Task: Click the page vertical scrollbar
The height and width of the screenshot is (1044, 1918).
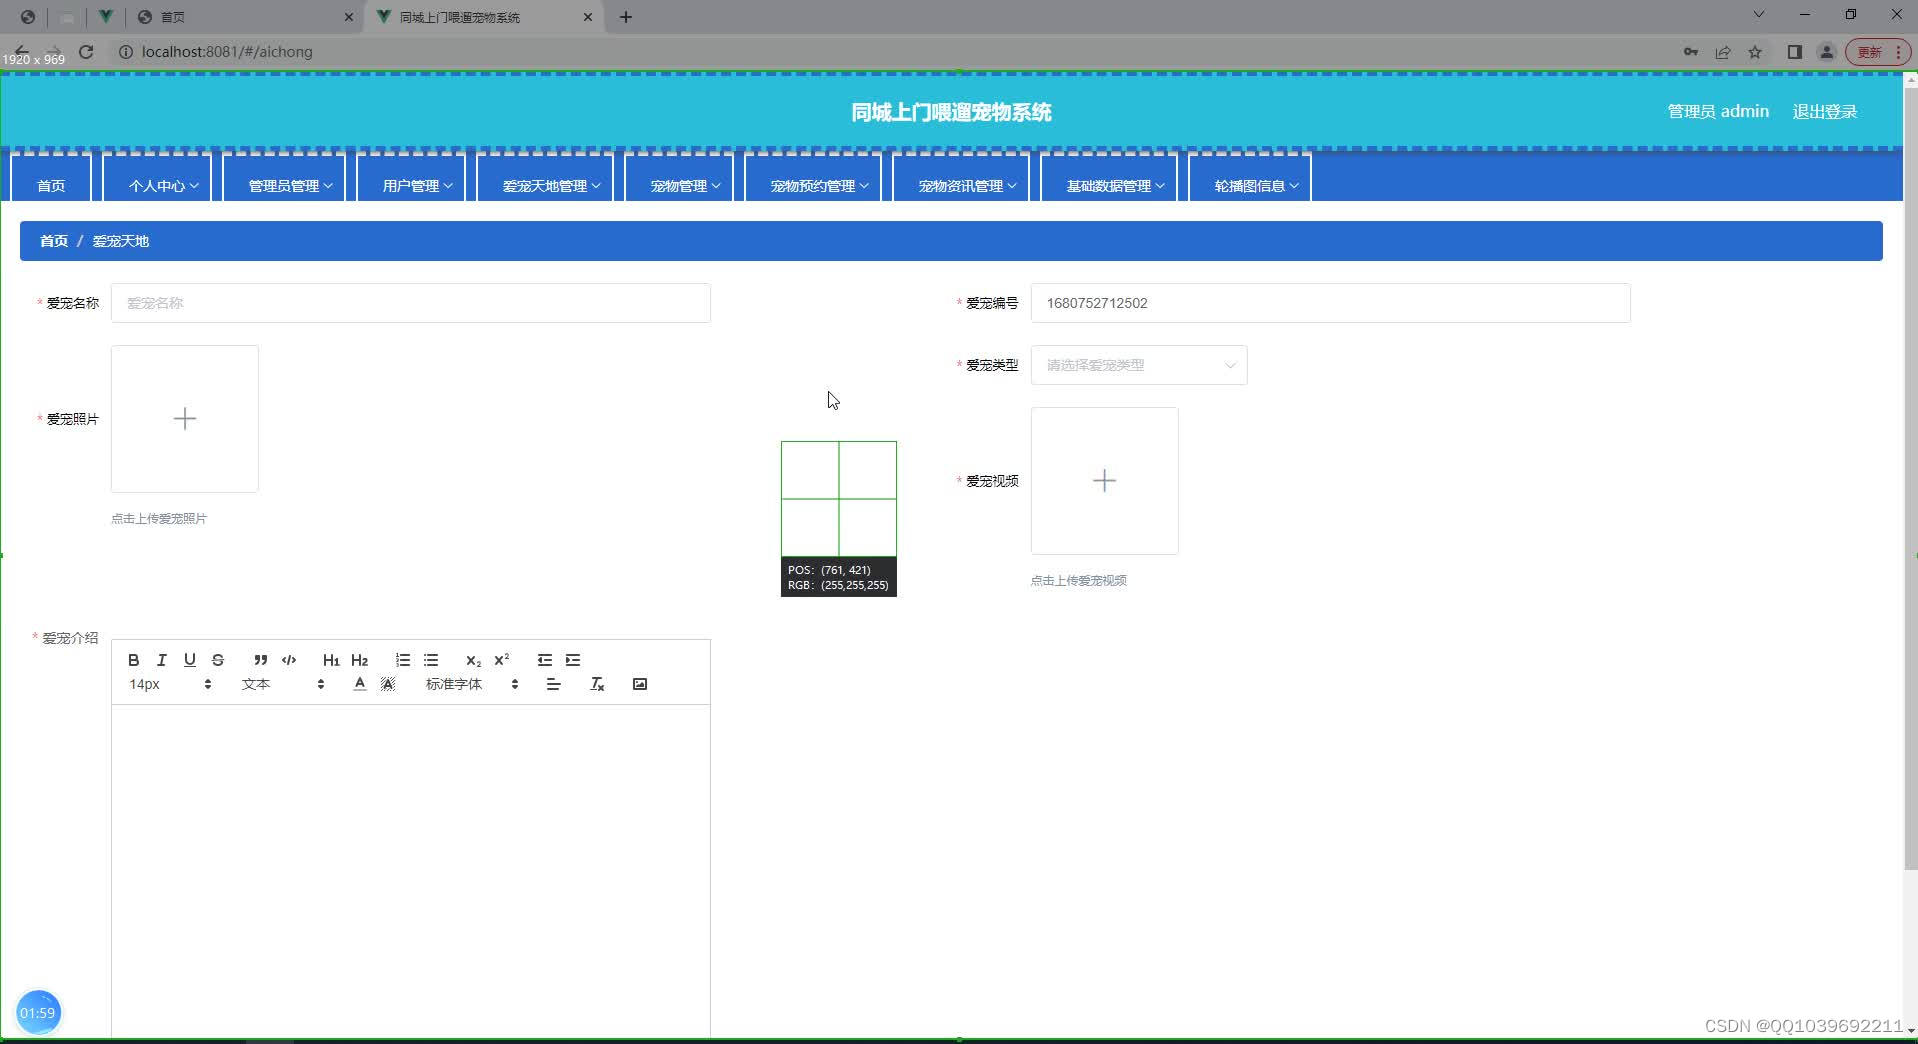Action: click(1910, 480)
